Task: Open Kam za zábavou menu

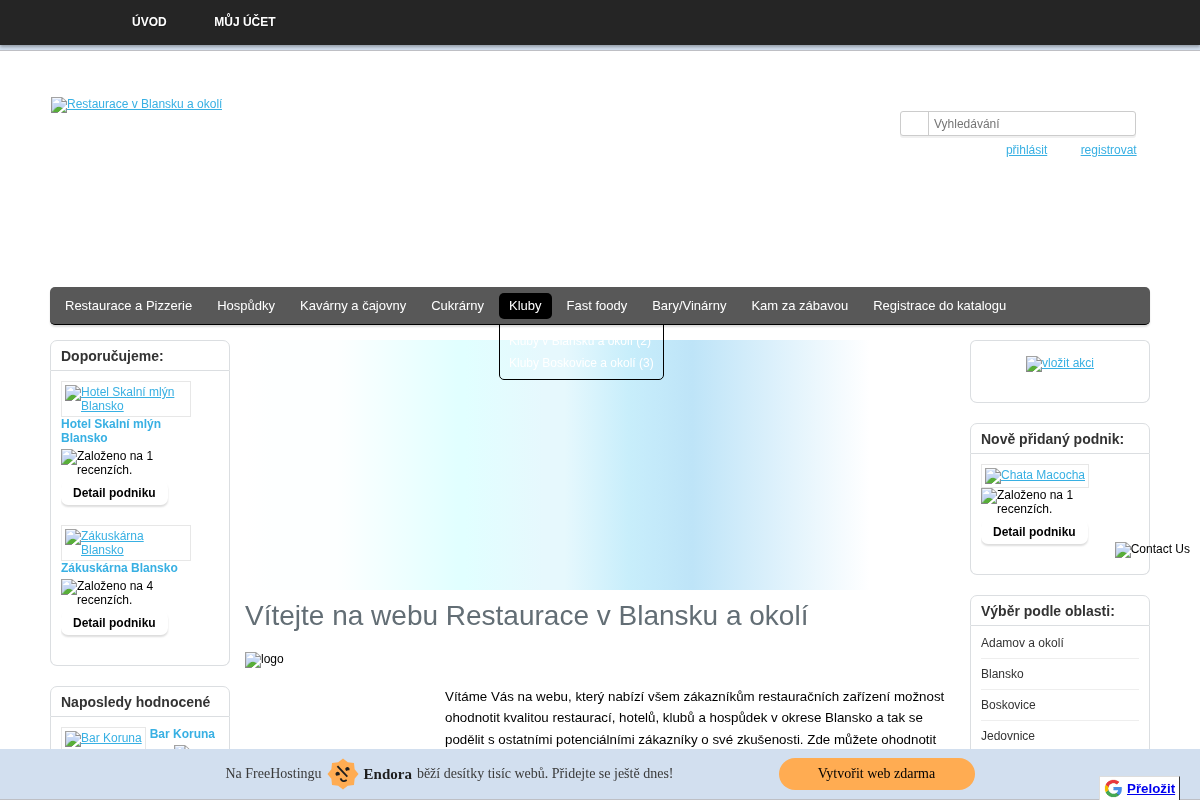Action: click(x=800, y=306)
